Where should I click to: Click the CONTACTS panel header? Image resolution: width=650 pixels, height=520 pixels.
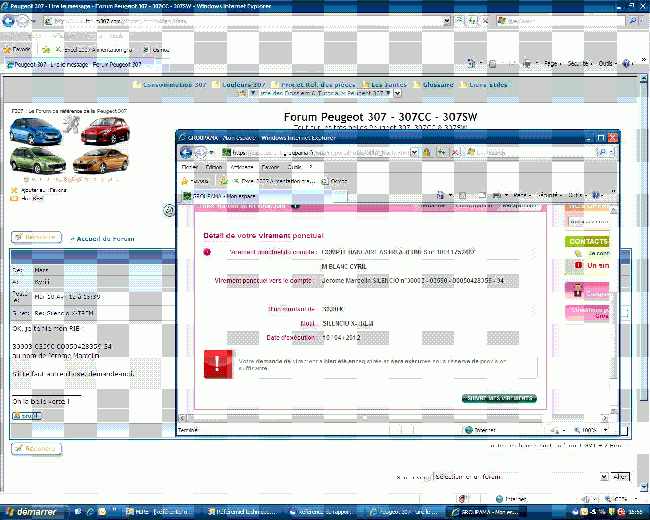(x=587, y=241)
